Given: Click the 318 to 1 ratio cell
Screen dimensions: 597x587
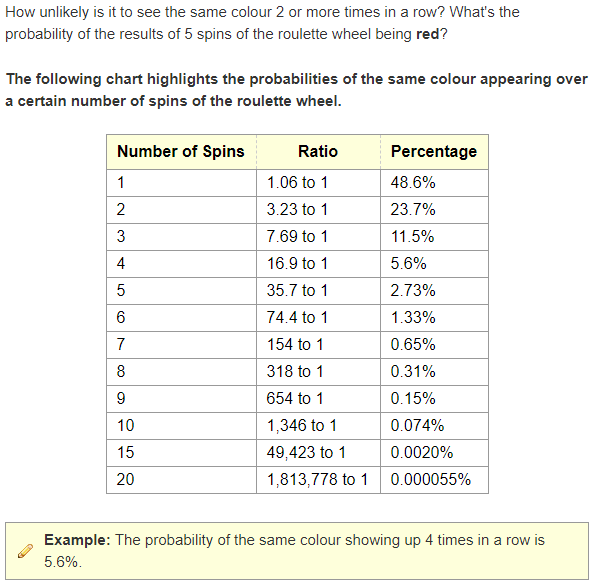Looking at the screenshot, I should tap(318, 372).
